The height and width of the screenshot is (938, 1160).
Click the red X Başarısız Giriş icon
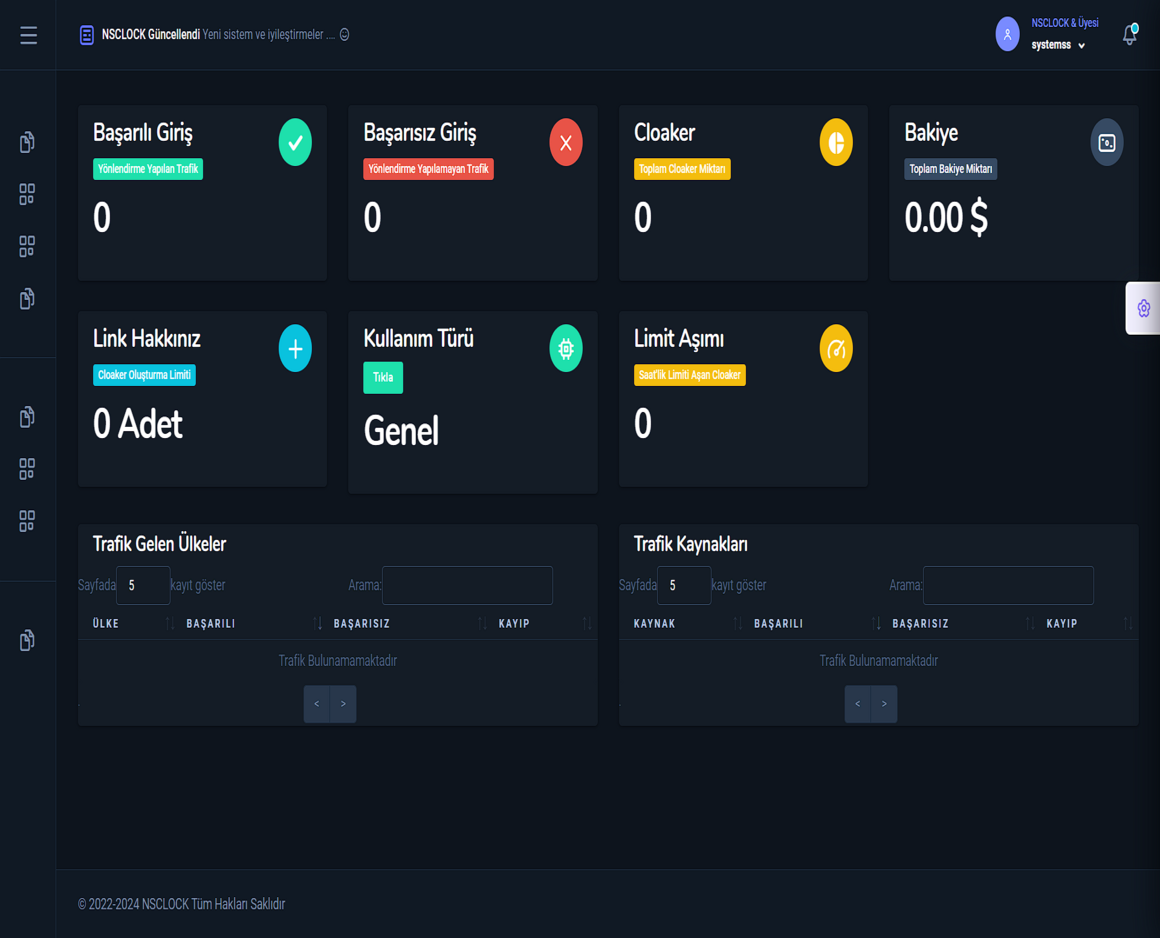coord(565,142)
